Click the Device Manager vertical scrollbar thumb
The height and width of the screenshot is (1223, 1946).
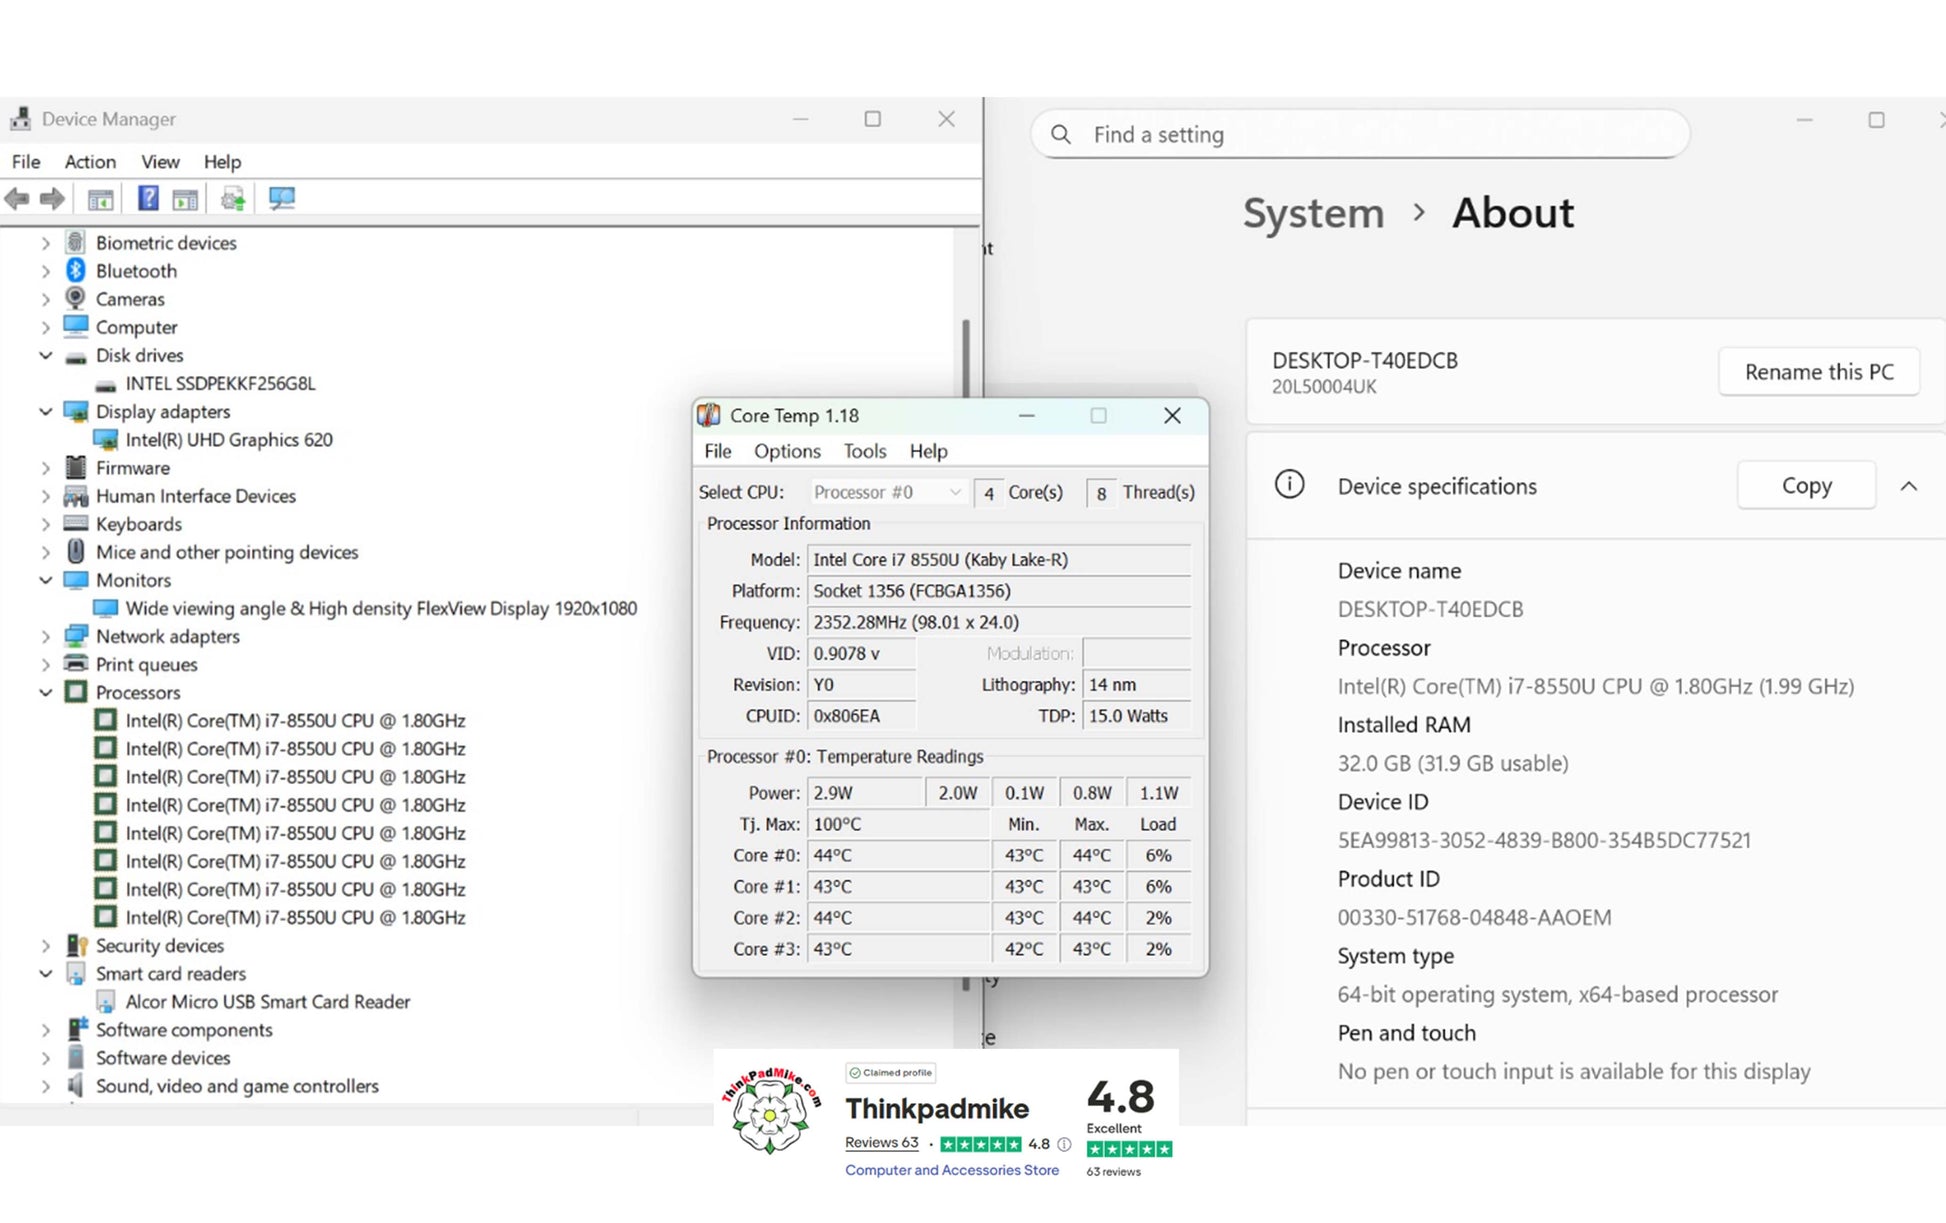pos(966,359)
